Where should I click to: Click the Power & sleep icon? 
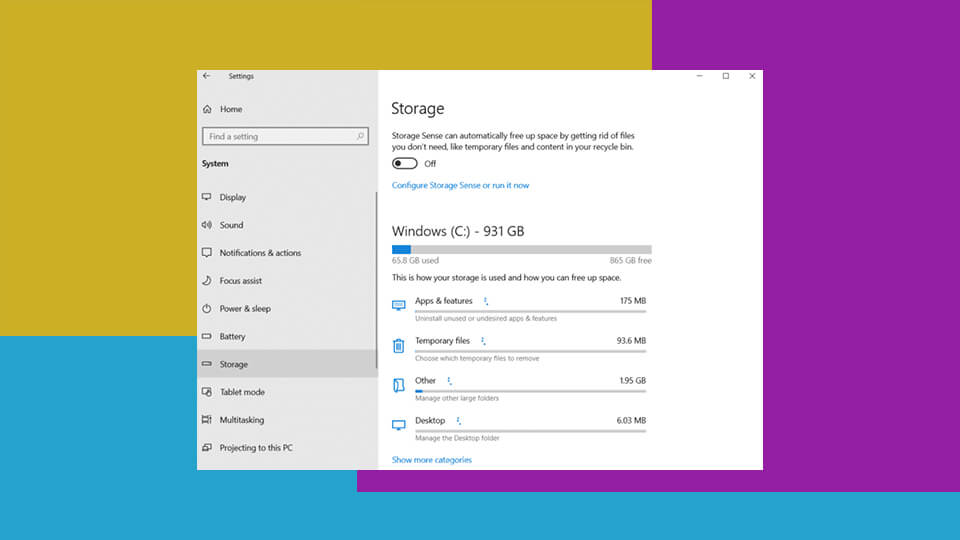[x=207, y=309]
